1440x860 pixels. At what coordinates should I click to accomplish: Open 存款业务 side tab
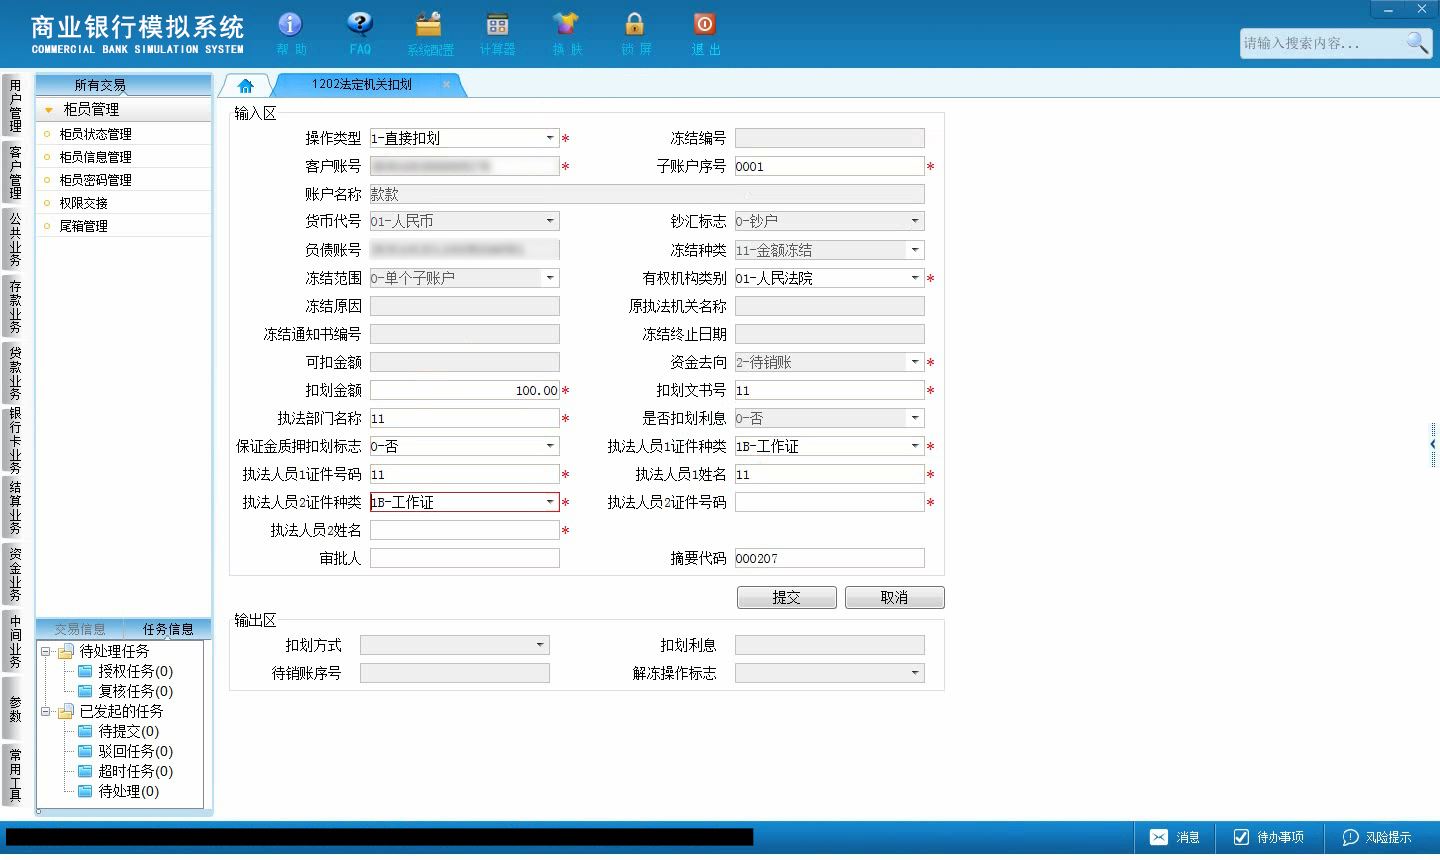coord(15,306)
